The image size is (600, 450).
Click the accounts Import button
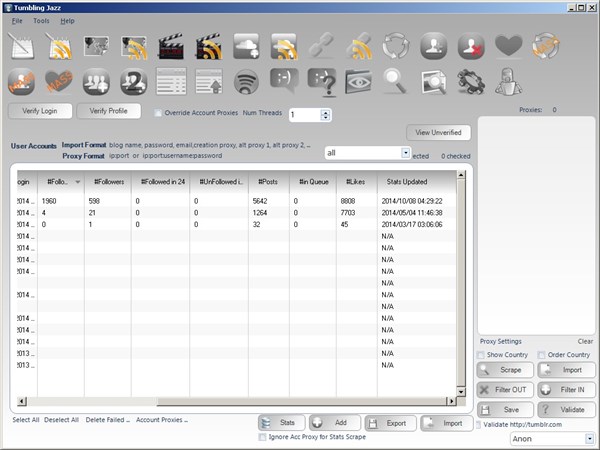pyautogui.click(x=447, y=423)
